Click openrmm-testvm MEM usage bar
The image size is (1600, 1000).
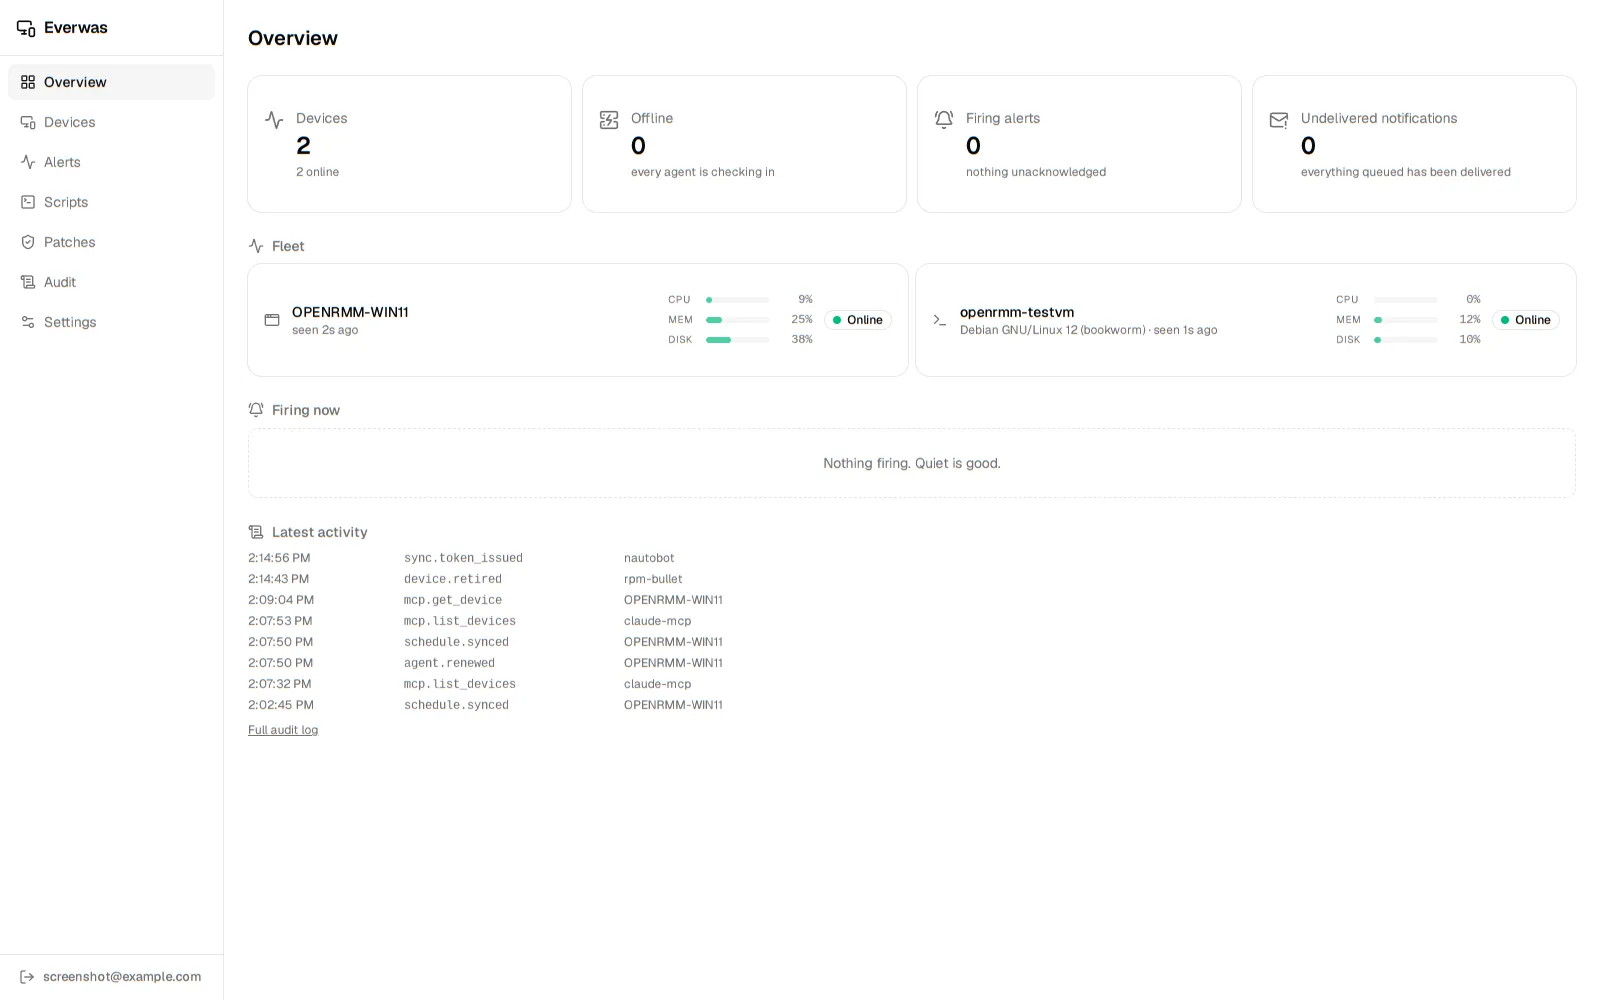coord(1406,320)
